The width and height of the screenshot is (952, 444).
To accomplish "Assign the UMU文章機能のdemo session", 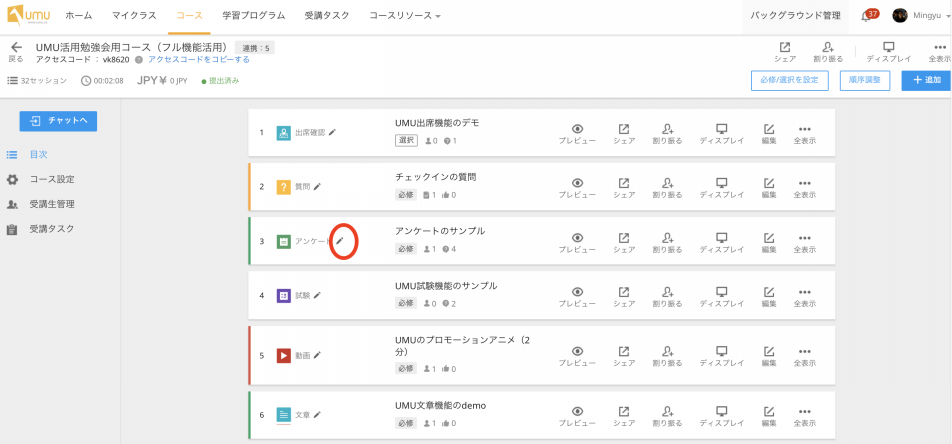I will (x=667, y=417).
